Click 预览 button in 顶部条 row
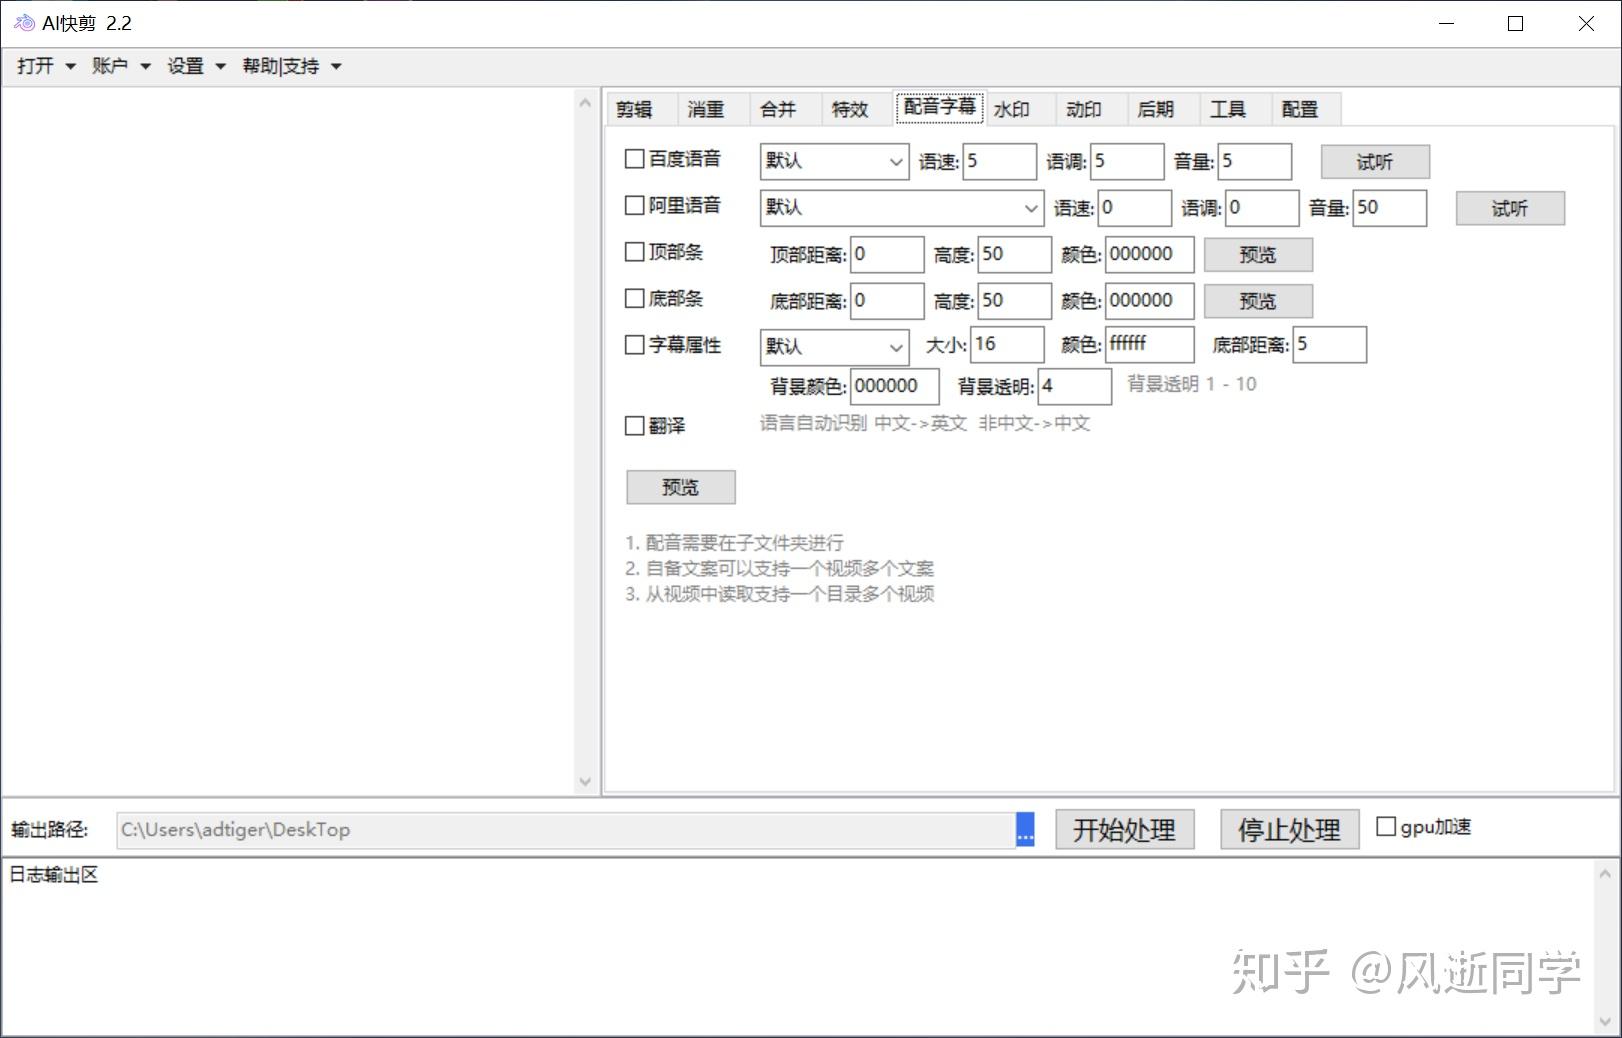This screenshot has height=1038, width=1622. coord(1258,255)
